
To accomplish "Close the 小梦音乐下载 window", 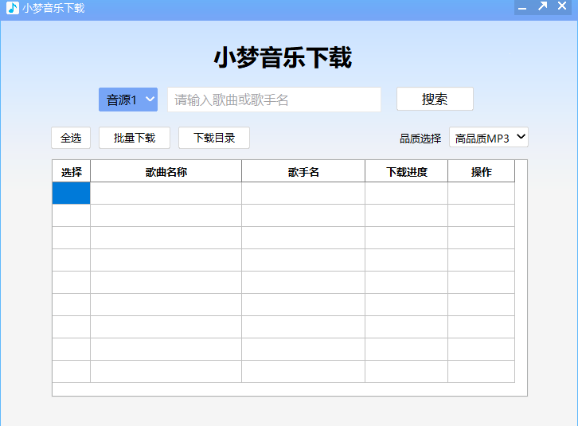I will [562, 6].
